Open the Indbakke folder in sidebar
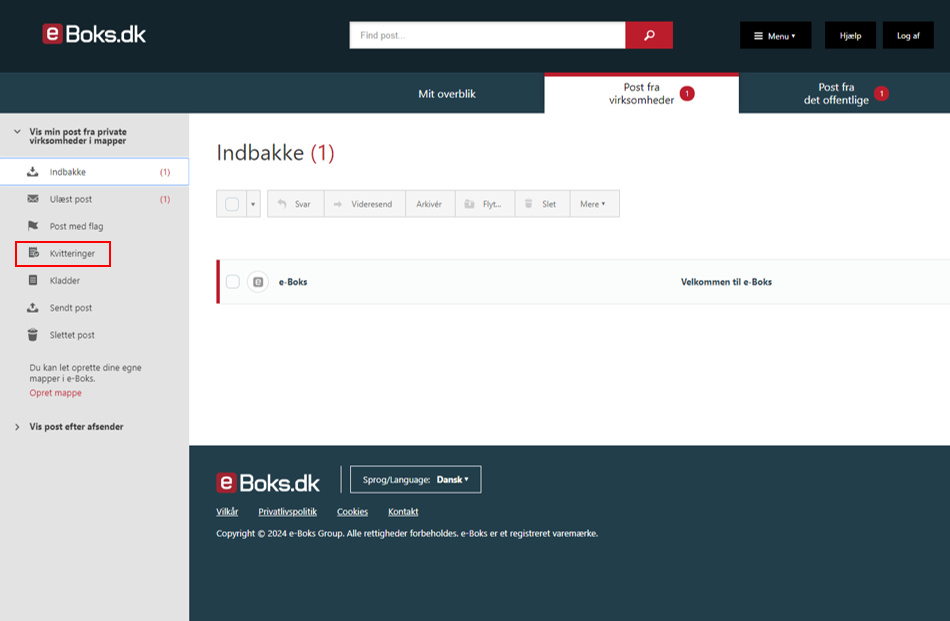Screen dimensions: 950x621 [95, 172]
